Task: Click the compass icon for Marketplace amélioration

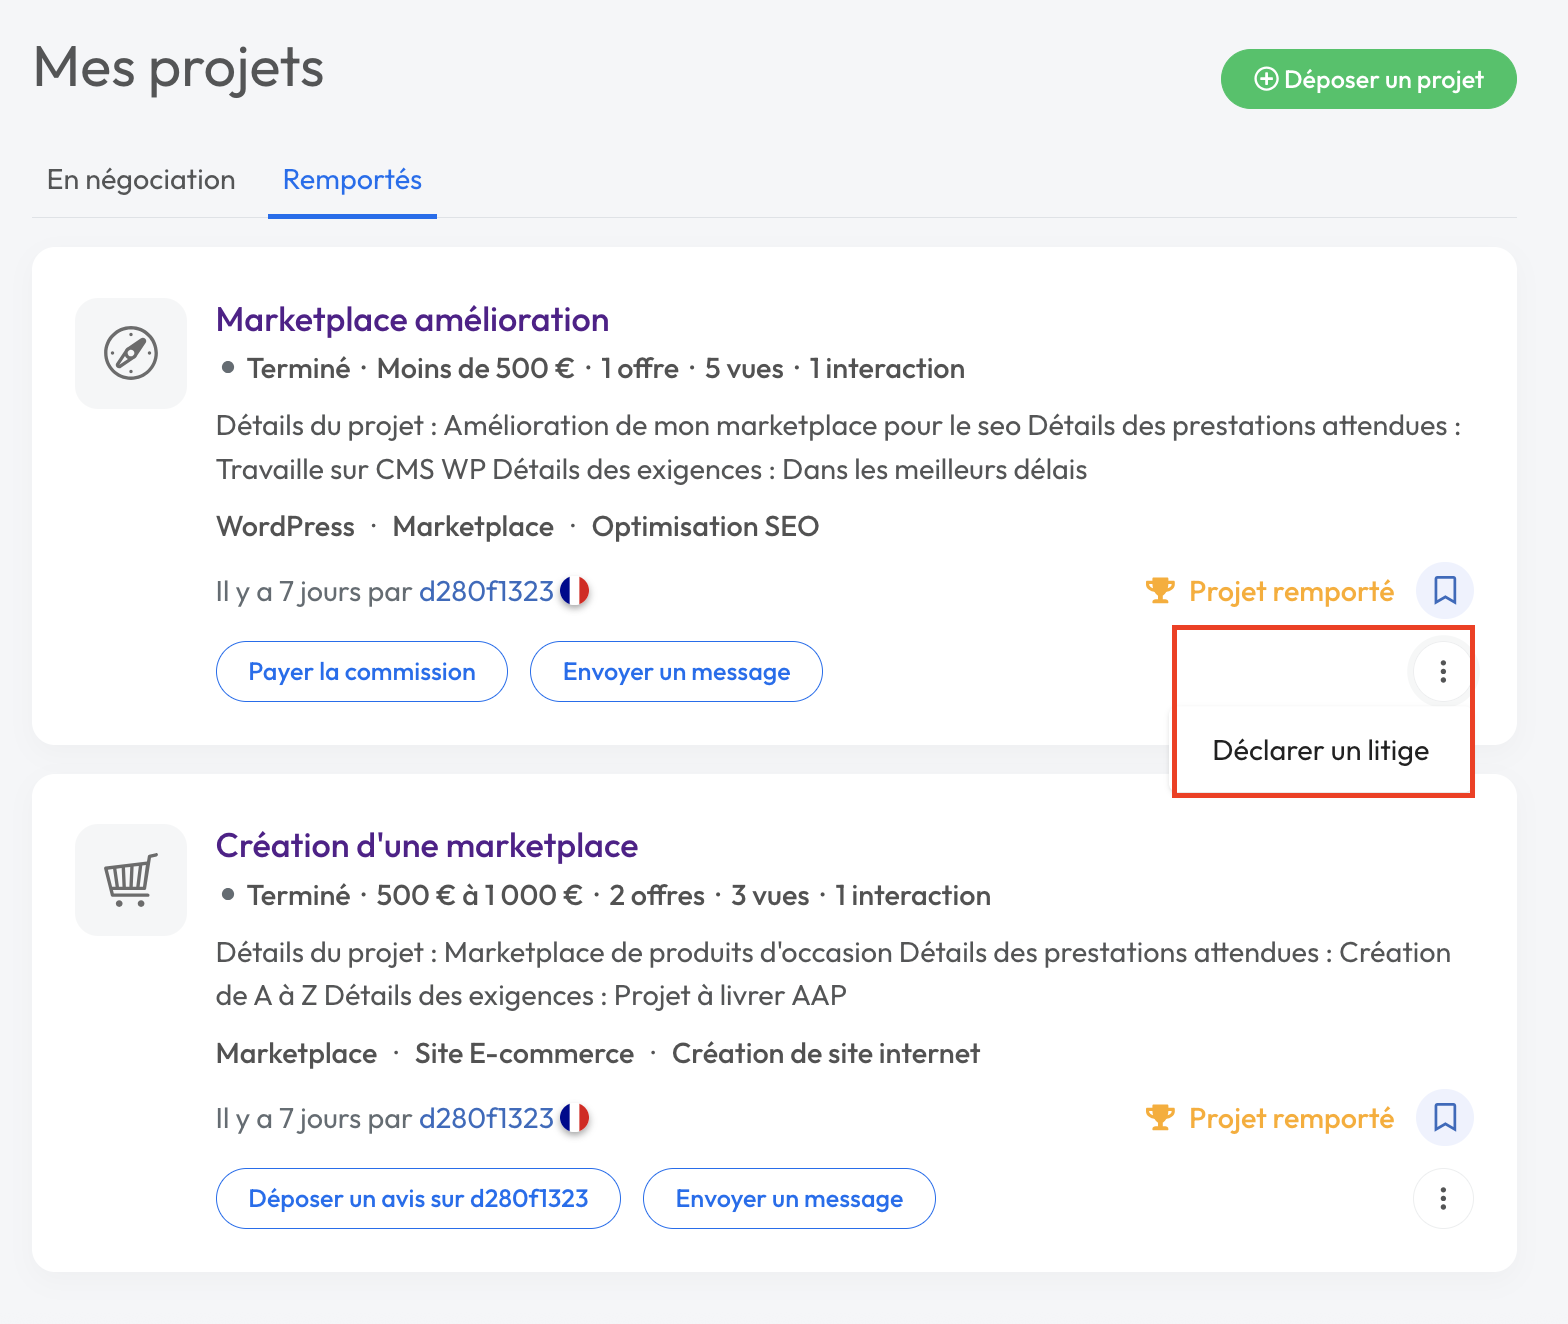Action: tap(131, 353)
